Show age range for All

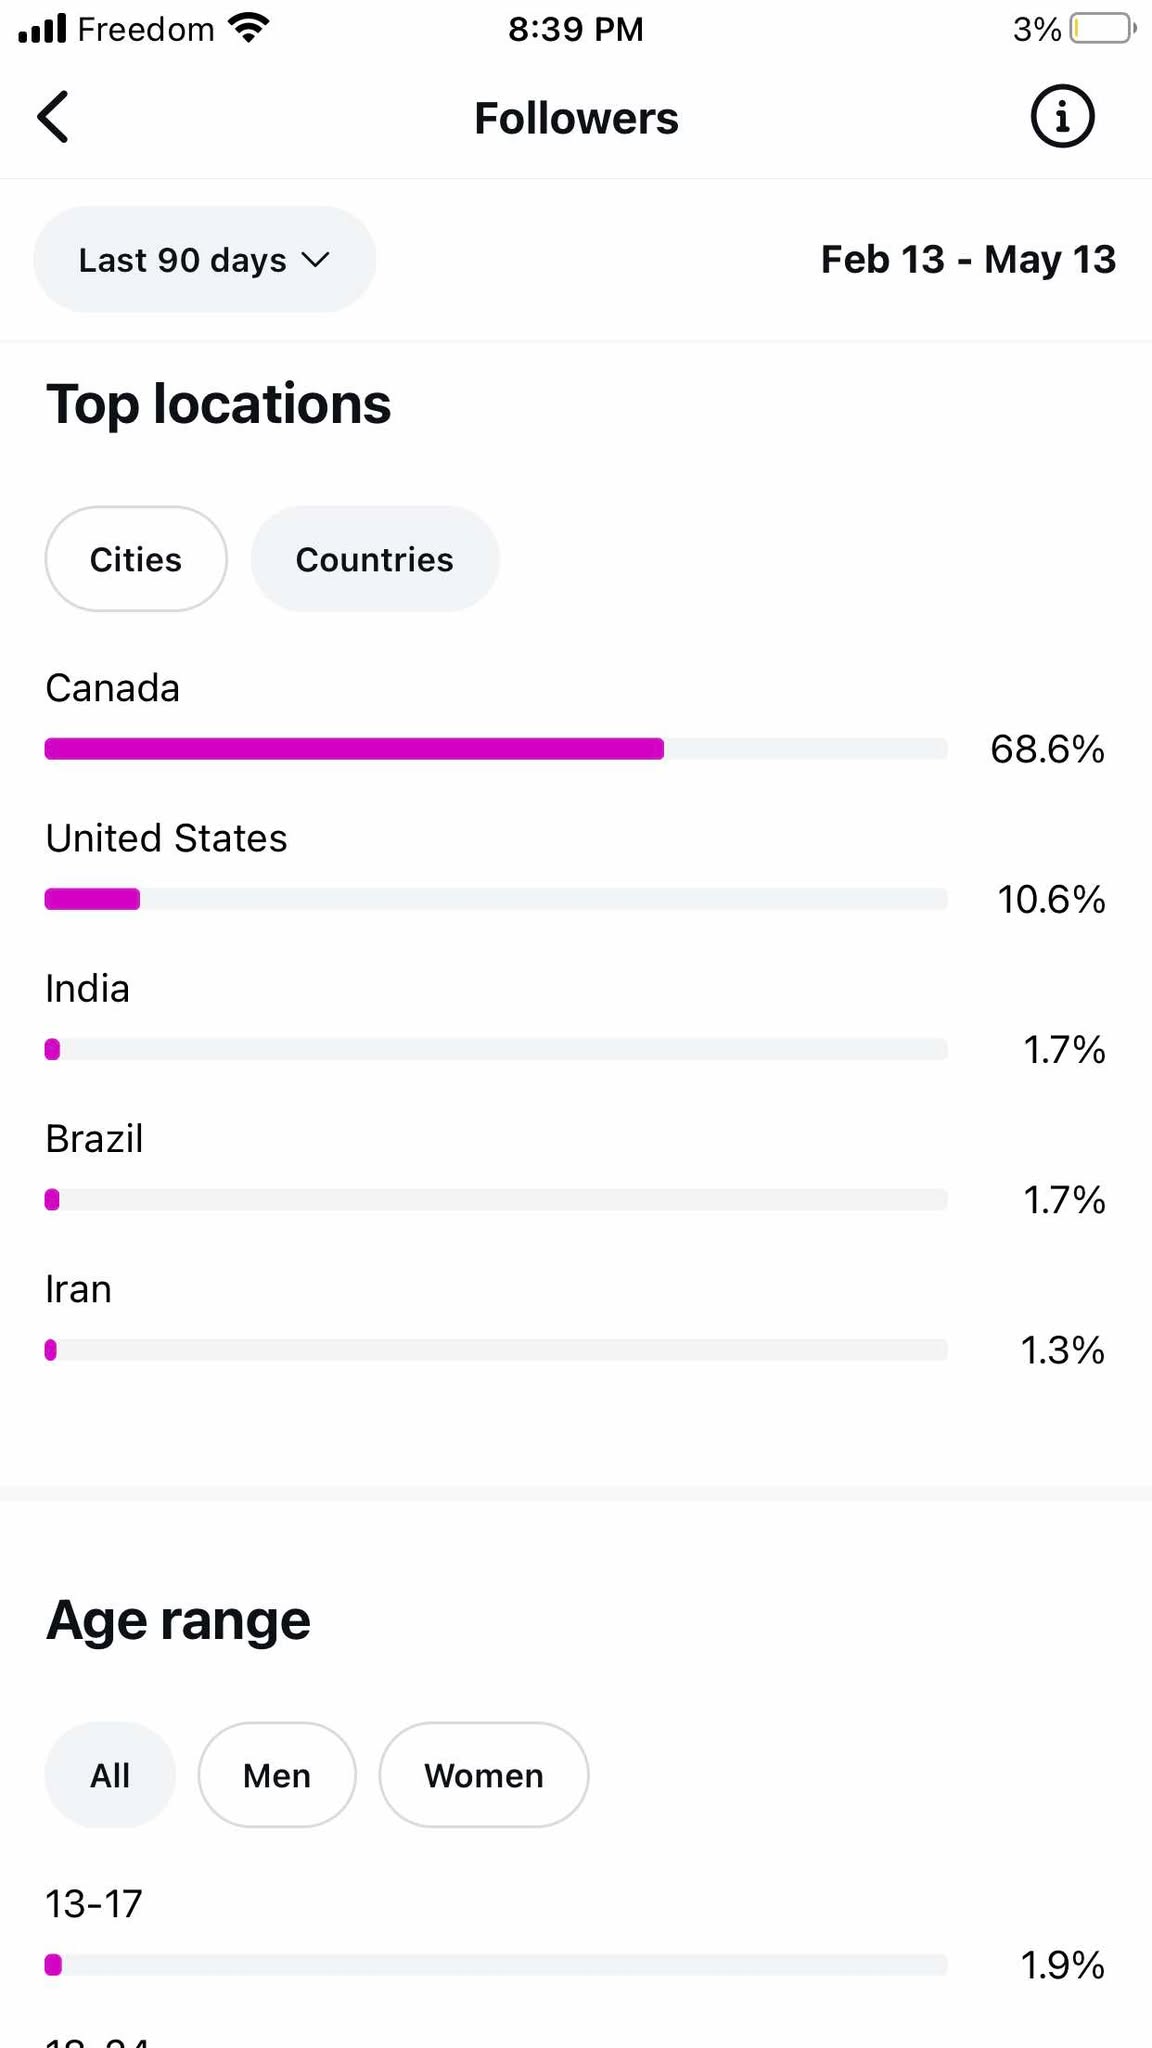(110, 1775)
